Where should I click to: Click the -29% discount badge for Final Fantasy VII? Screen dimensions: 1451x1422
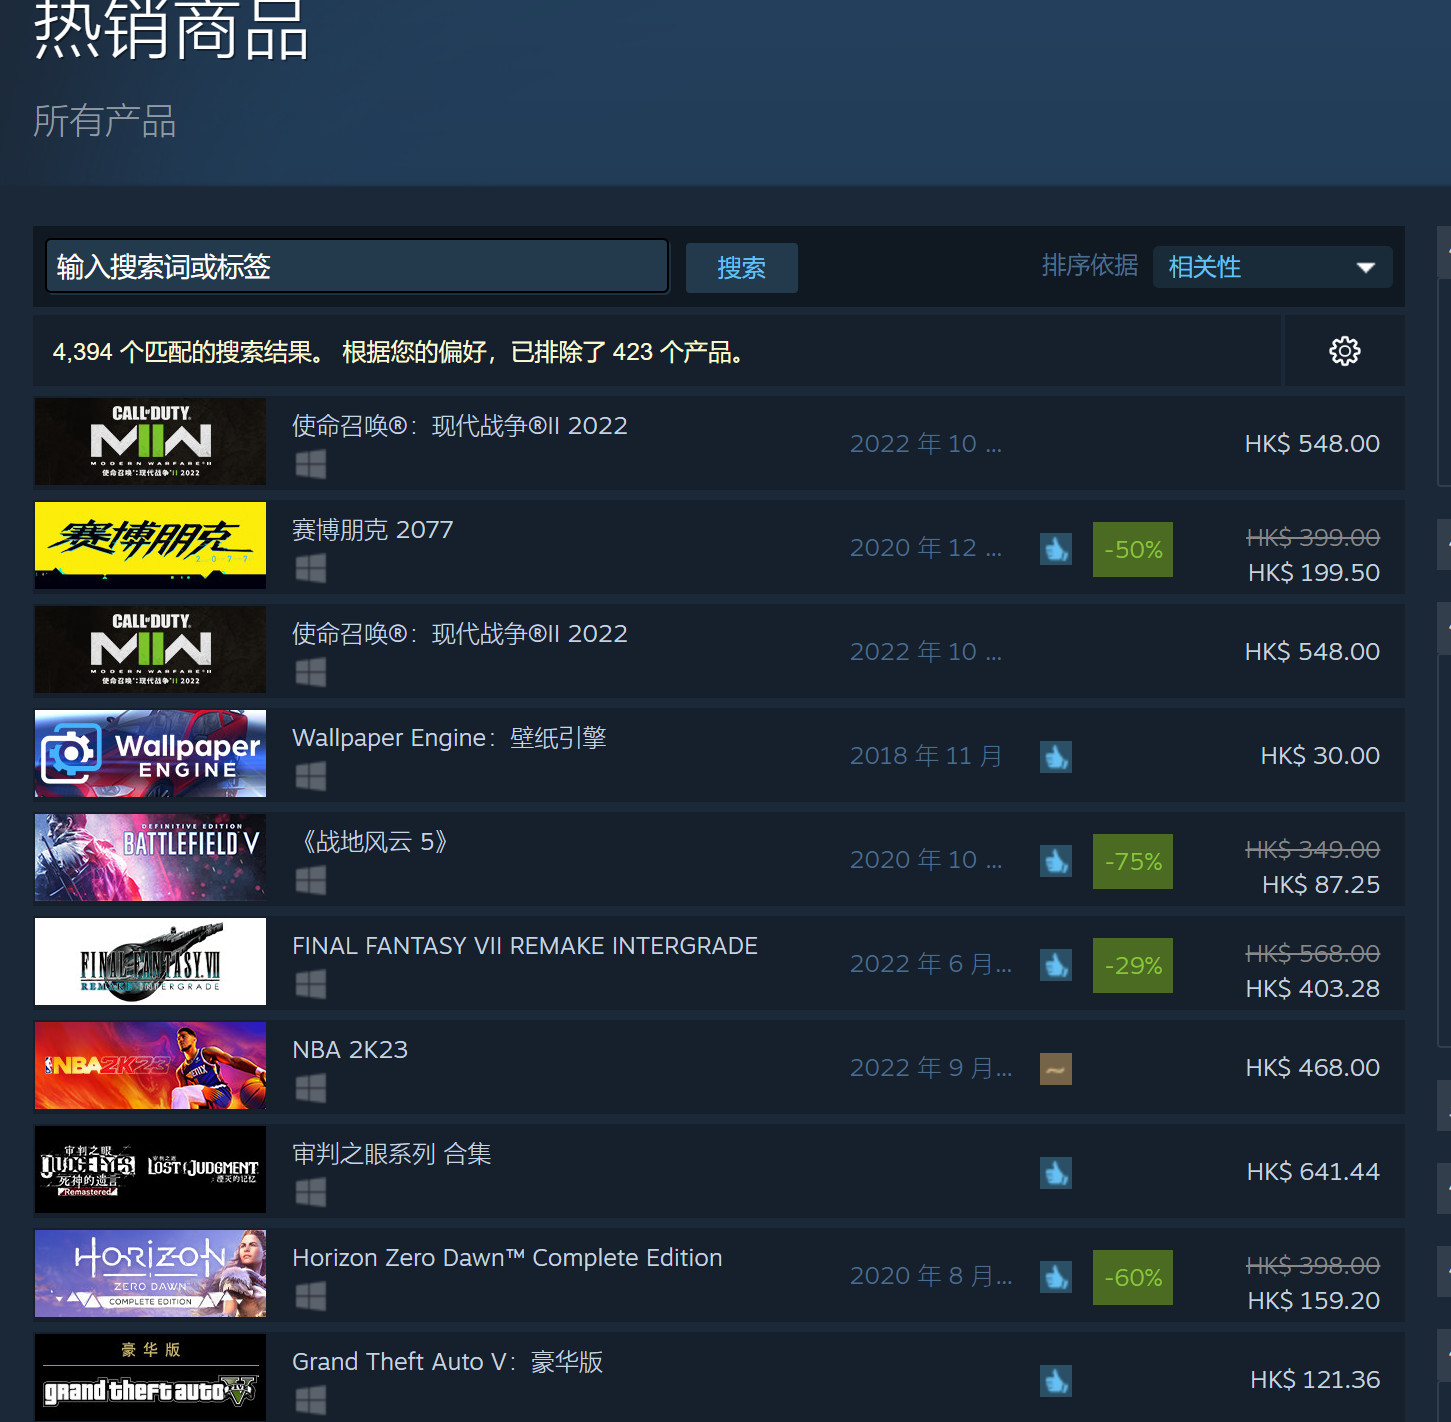pyautogui.click(x=1132, y=965)
